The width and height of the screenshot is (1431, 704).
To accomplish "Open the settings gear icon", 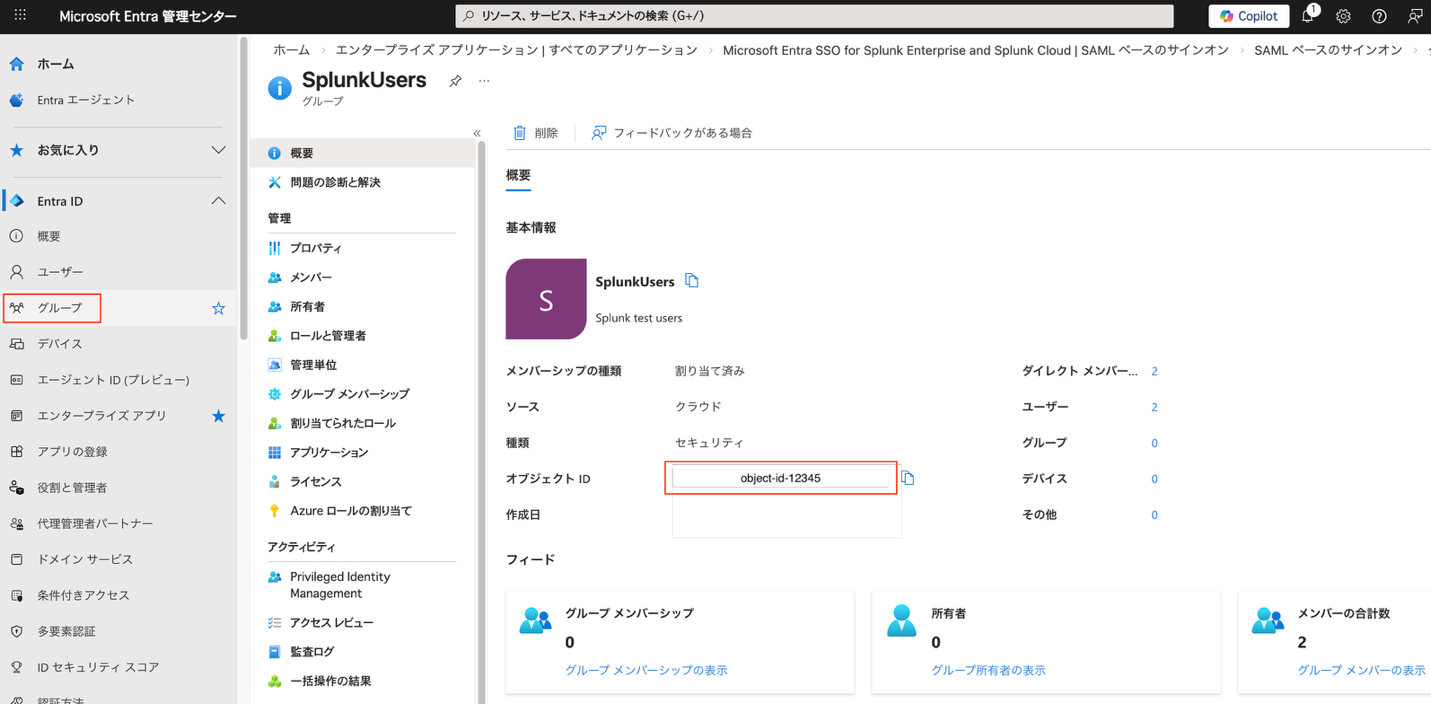I will [x=1343, y=16].
